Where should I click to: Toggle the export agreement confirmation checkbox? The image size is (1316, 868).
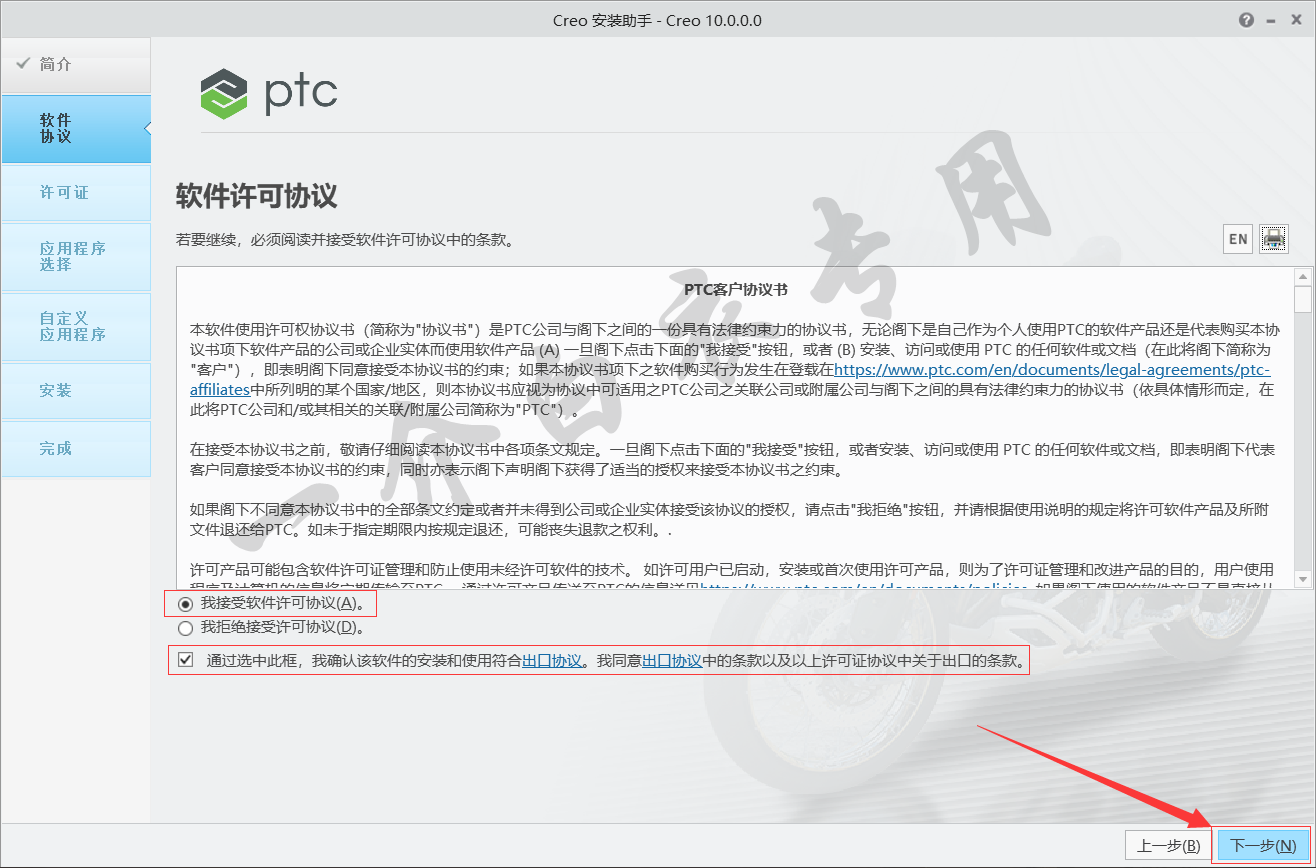pos(185,660)
